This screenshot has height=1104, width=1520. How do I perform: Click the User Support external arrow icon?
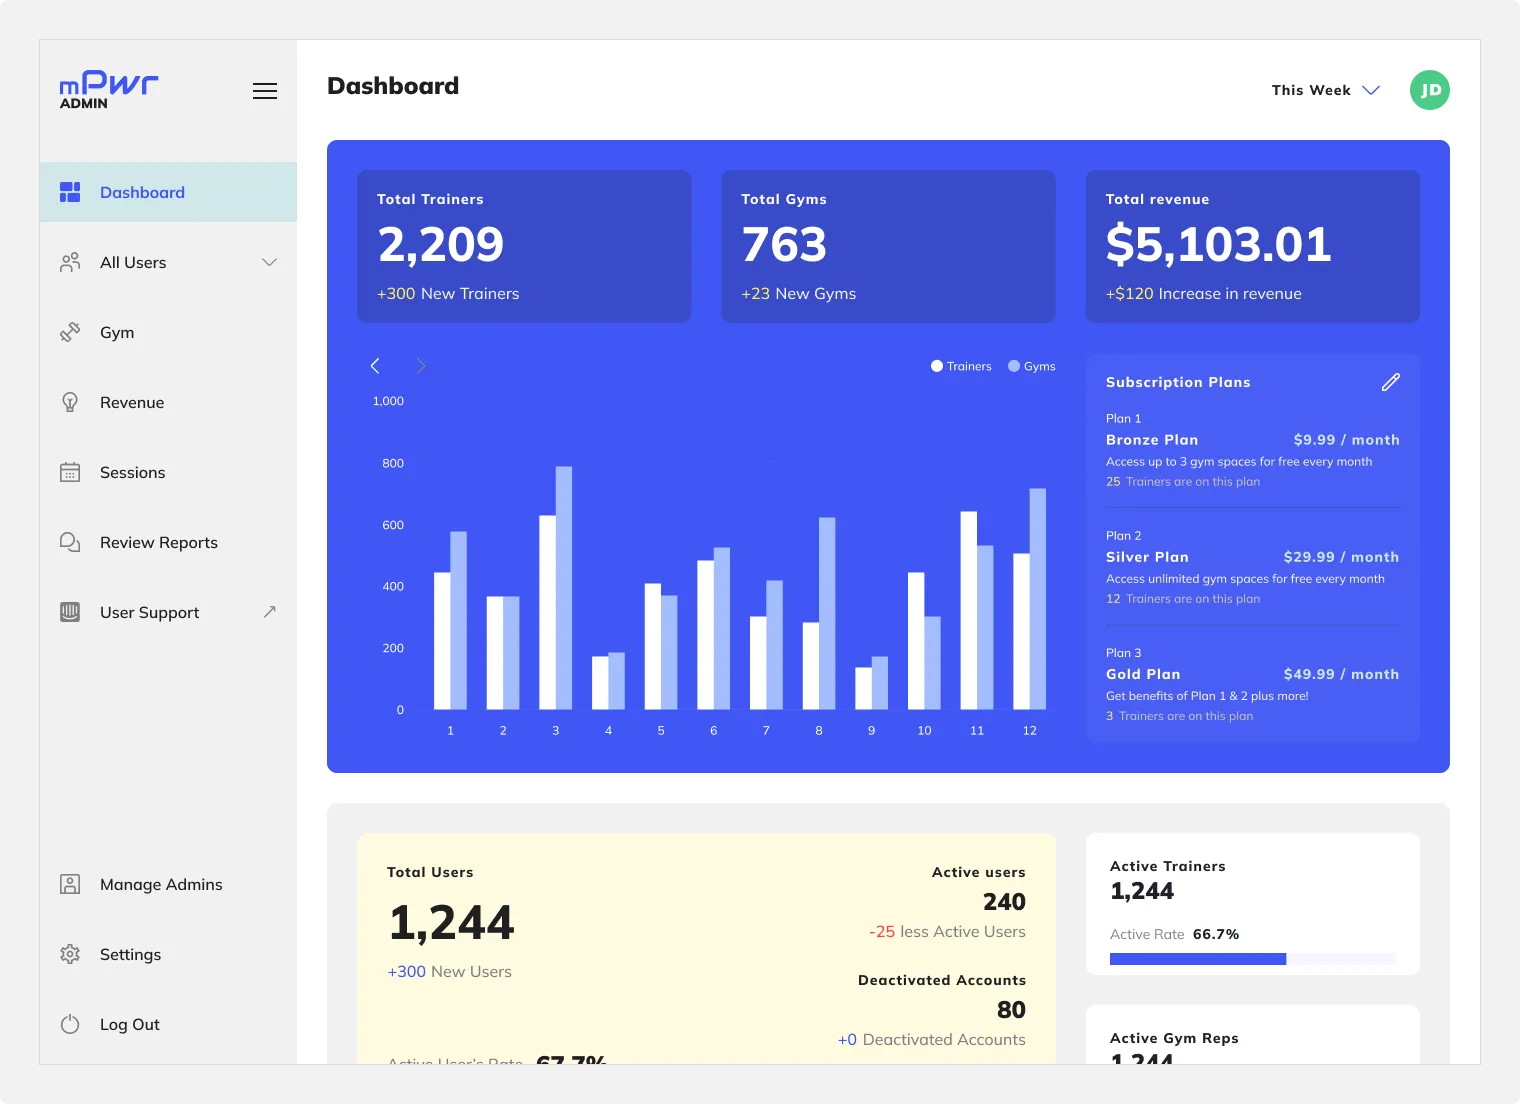click(x=269, y=612)
